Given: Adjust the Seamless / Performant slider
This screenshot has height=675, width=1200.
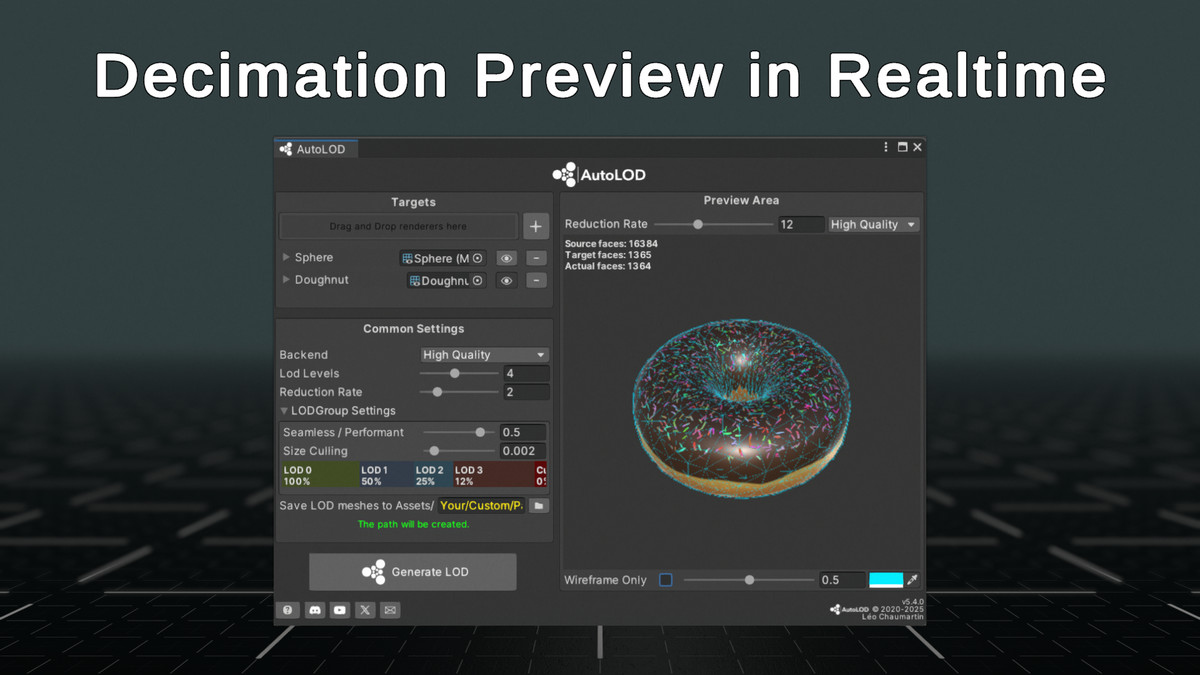Looking at the screenshot, I should pyautogui.click(x=459, y=432).
